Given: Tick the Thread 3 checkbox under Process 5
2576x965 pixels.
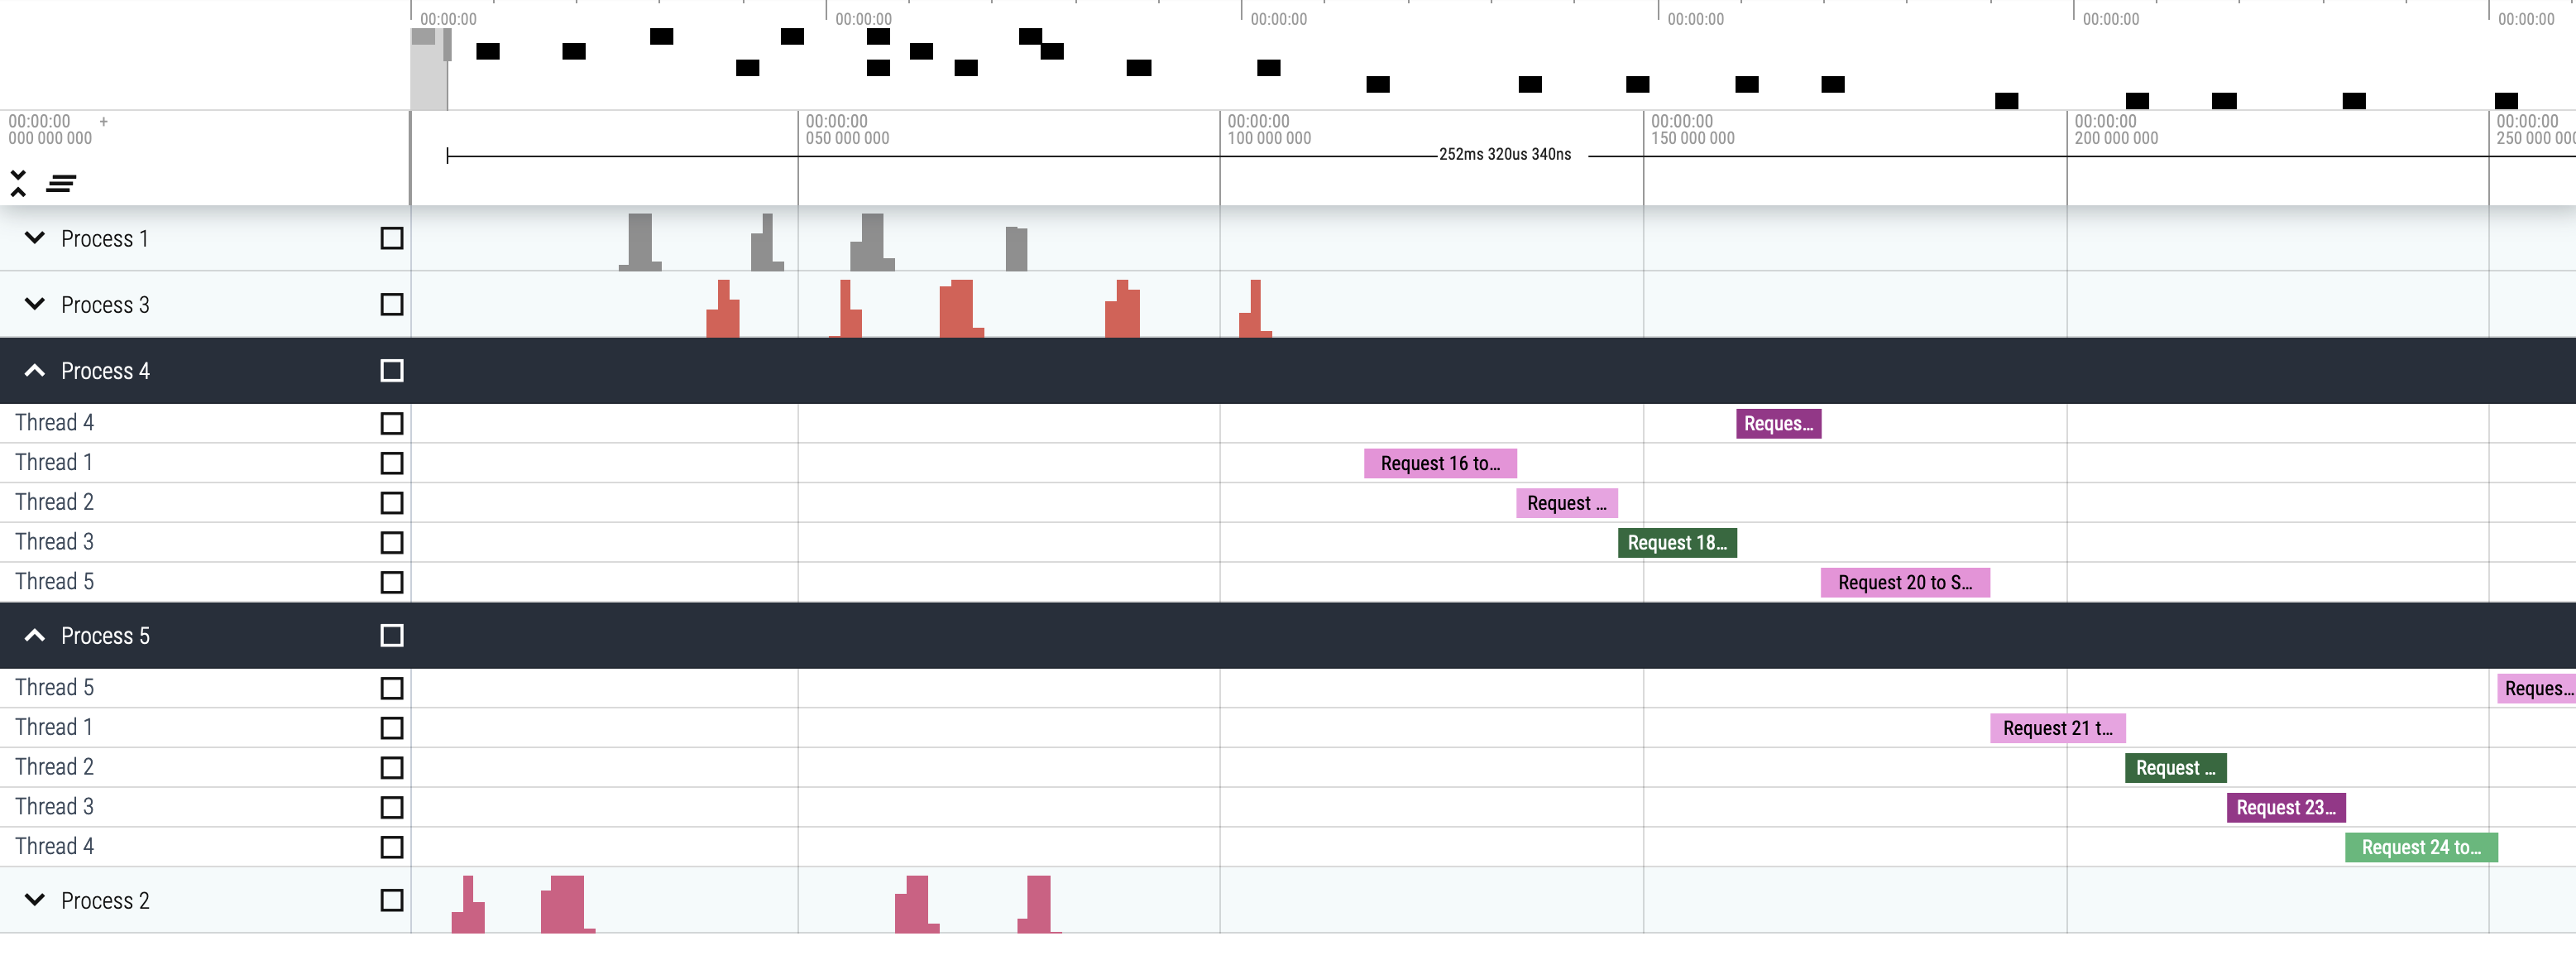Looking at the screenshot, I should tap(392, 807).
